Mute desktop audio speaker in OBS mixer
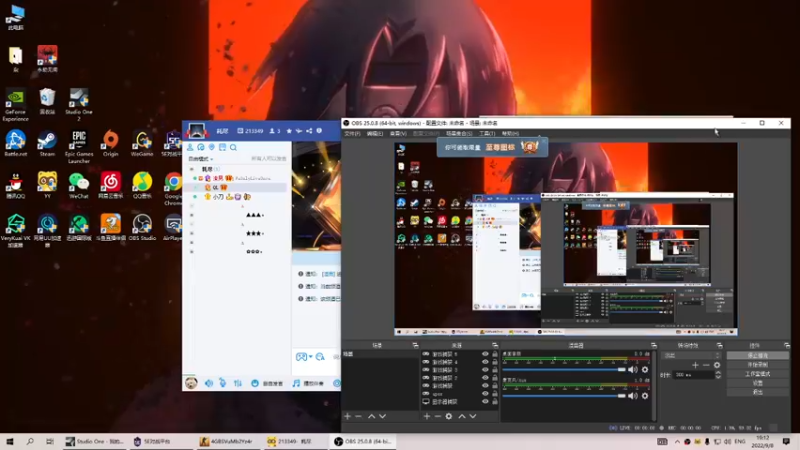Image resolution: width=800 pixels, height=450 pixels. point(633,369)
